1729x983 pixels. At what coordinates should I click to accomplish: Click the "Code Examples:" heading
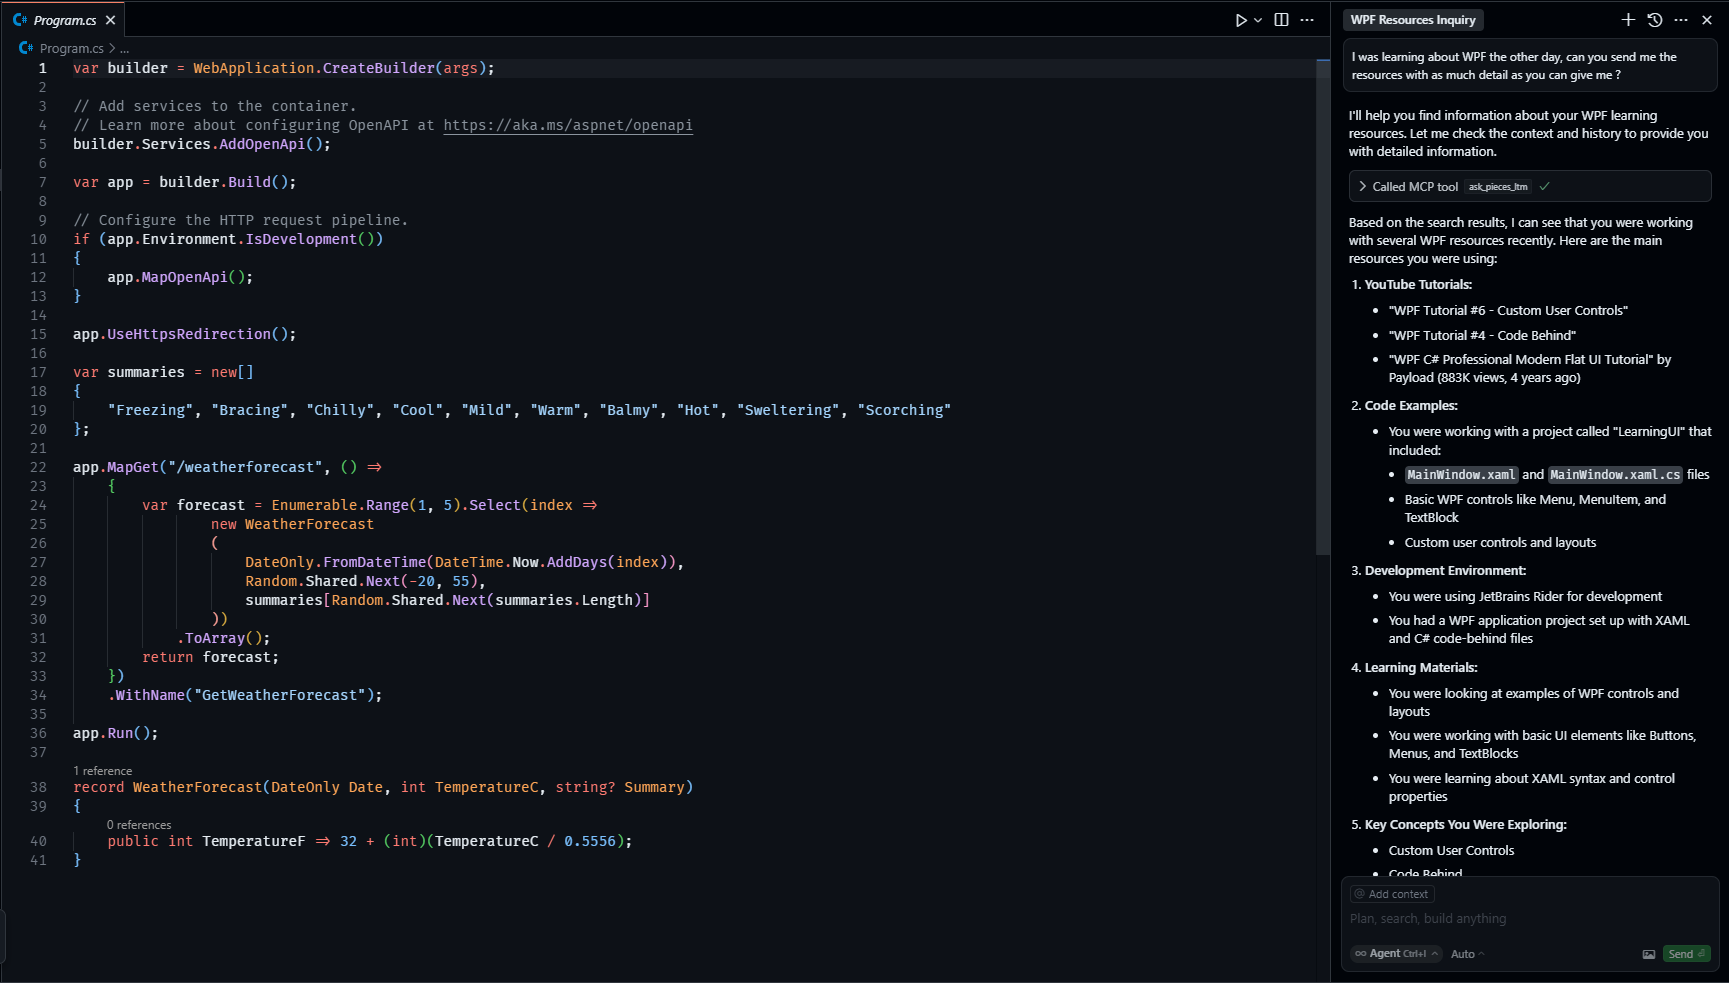pos(1411,406)
